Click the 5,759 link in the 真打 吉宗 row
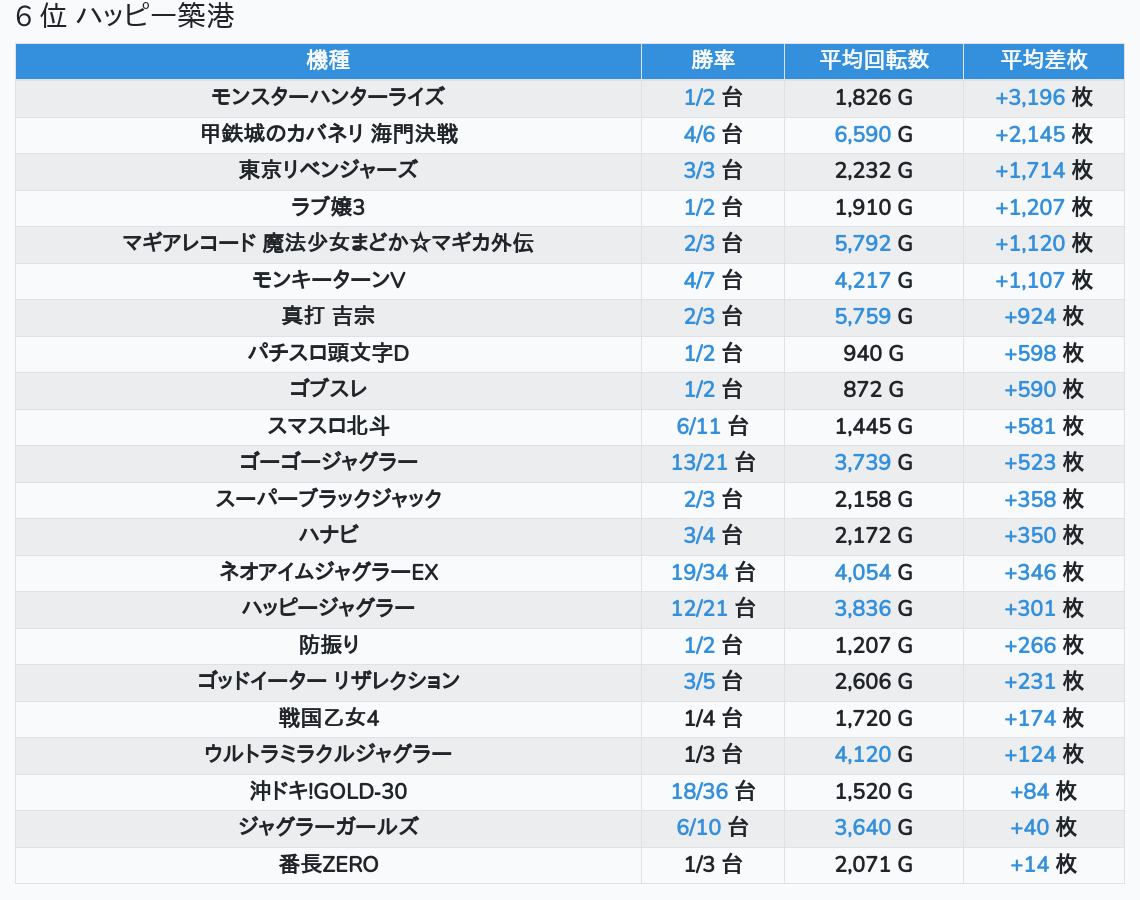The image size is (1140, 900). (x=862, y=317)
